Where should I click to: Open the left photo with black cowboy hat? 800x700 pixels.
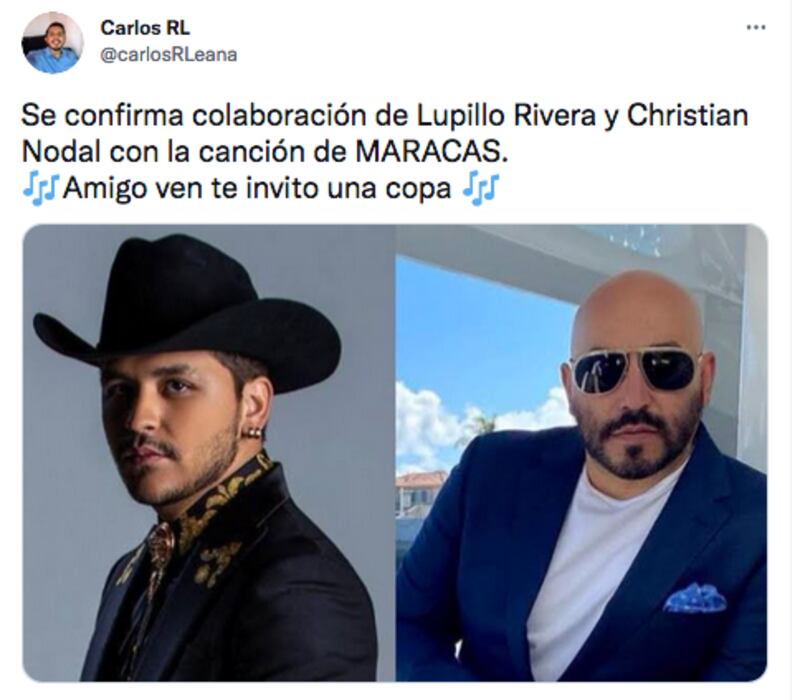pyautogui.click(x=209, y=453)
